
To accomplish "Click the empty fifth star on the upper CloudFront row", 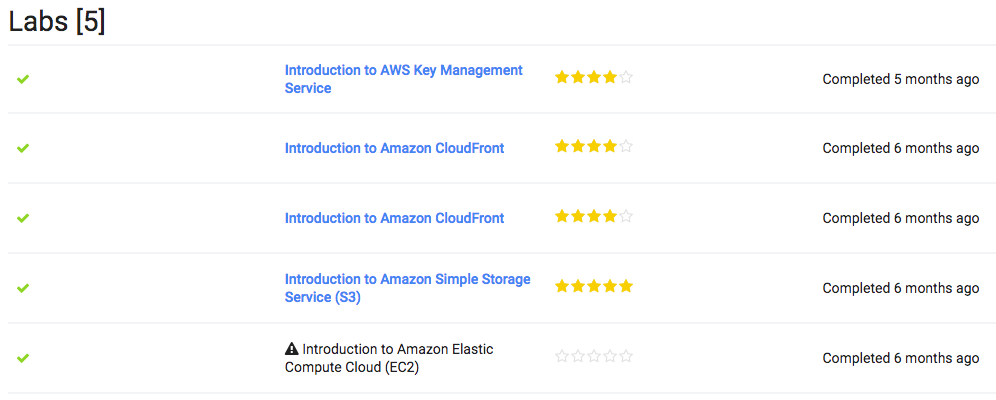I will tap(626, 147).
